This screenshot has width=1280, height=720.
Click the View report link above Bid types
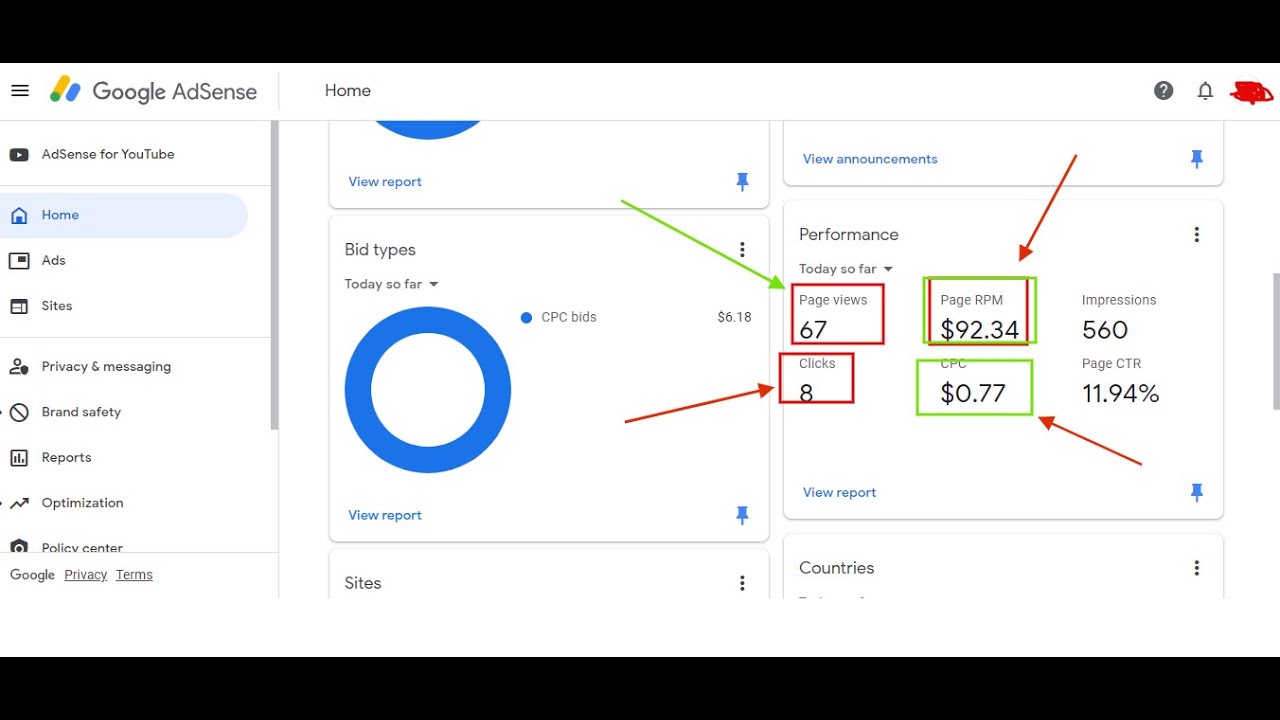[x=385, y=182]
